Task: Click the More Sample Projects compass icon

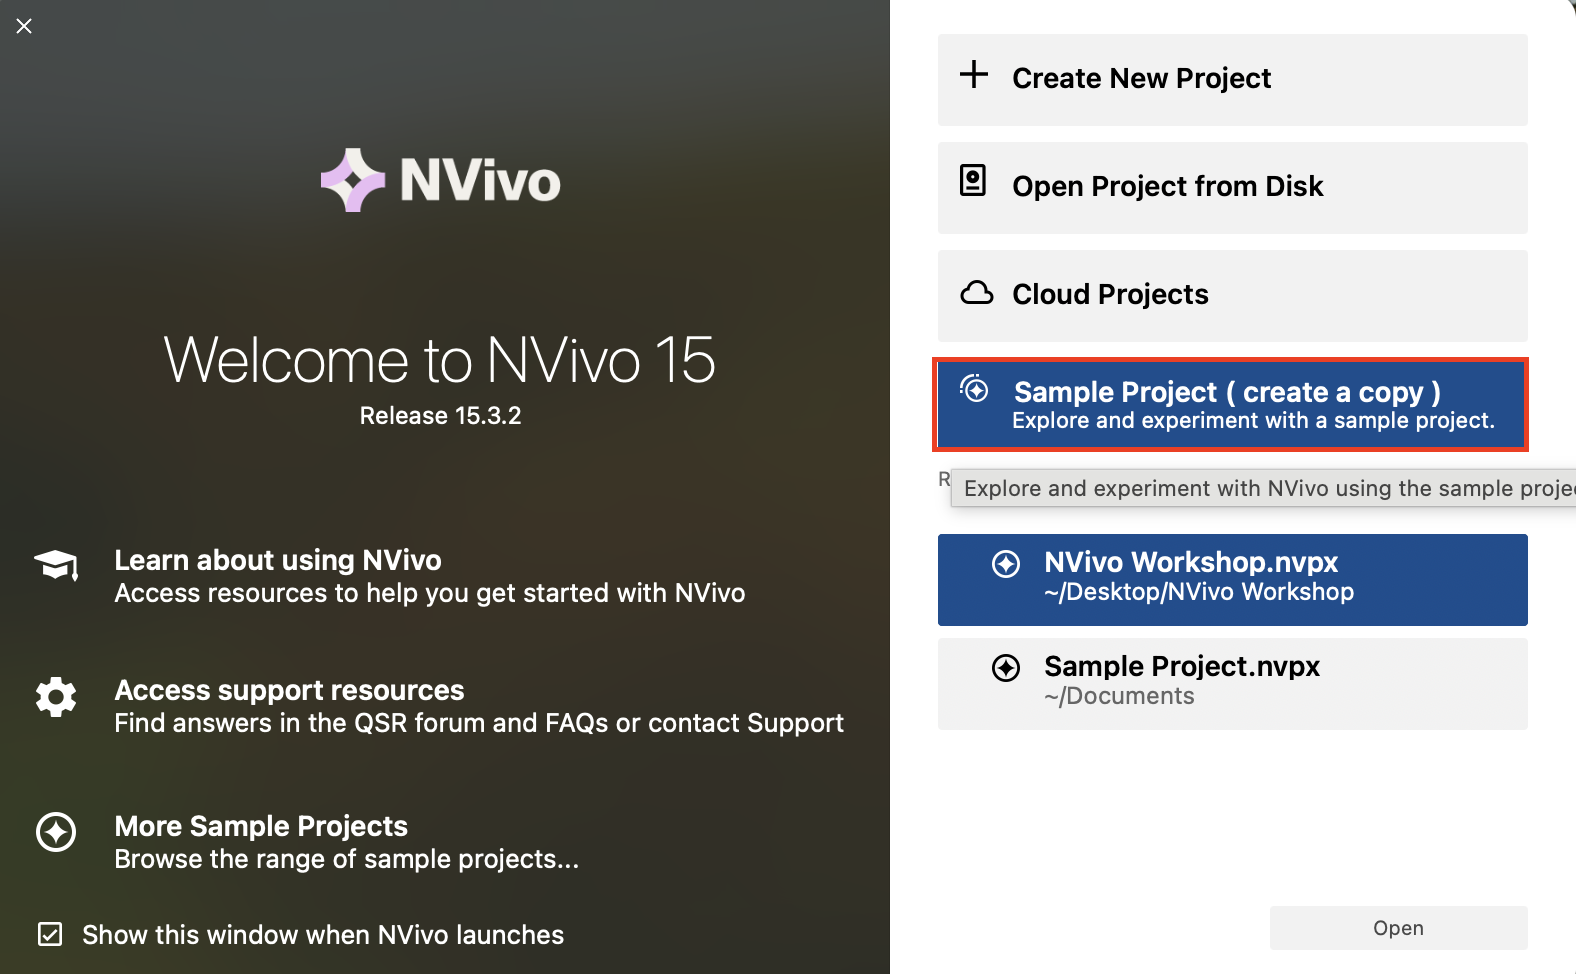Action: click(x=56, y=831)
